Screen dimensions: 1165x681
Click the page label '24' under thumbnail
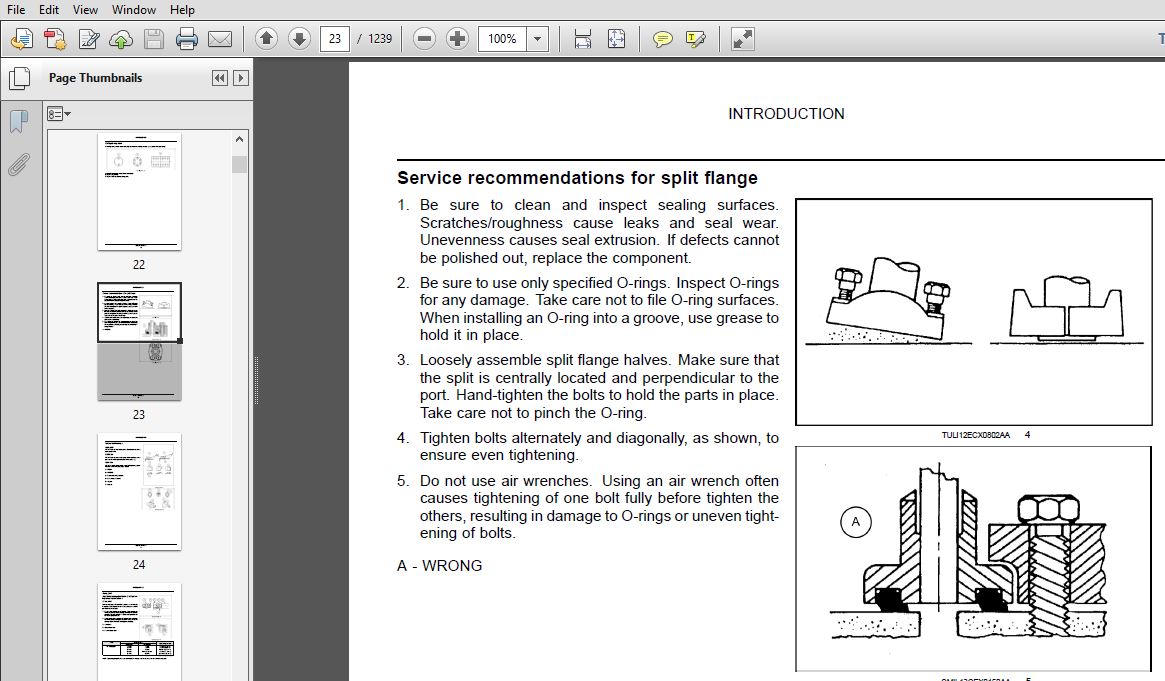(x=139, y=564)
